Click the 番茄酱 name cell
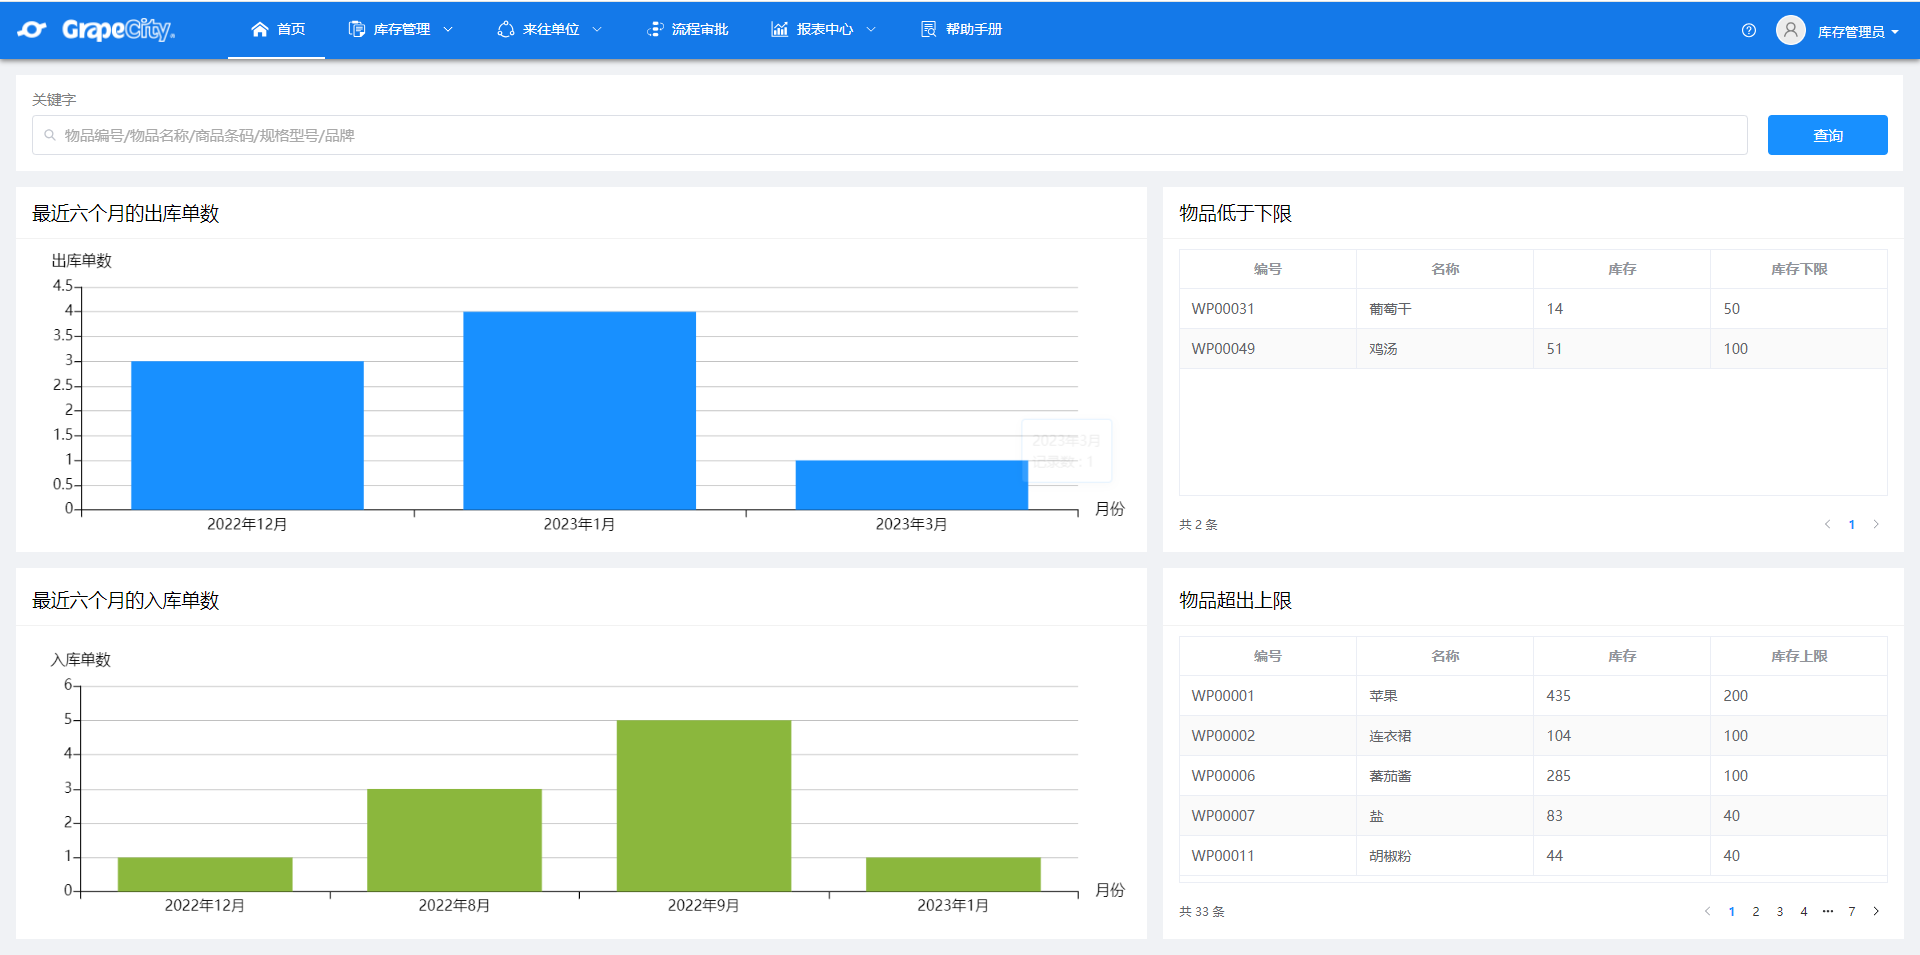The image size is (1920, 955). click(1445, 776)
